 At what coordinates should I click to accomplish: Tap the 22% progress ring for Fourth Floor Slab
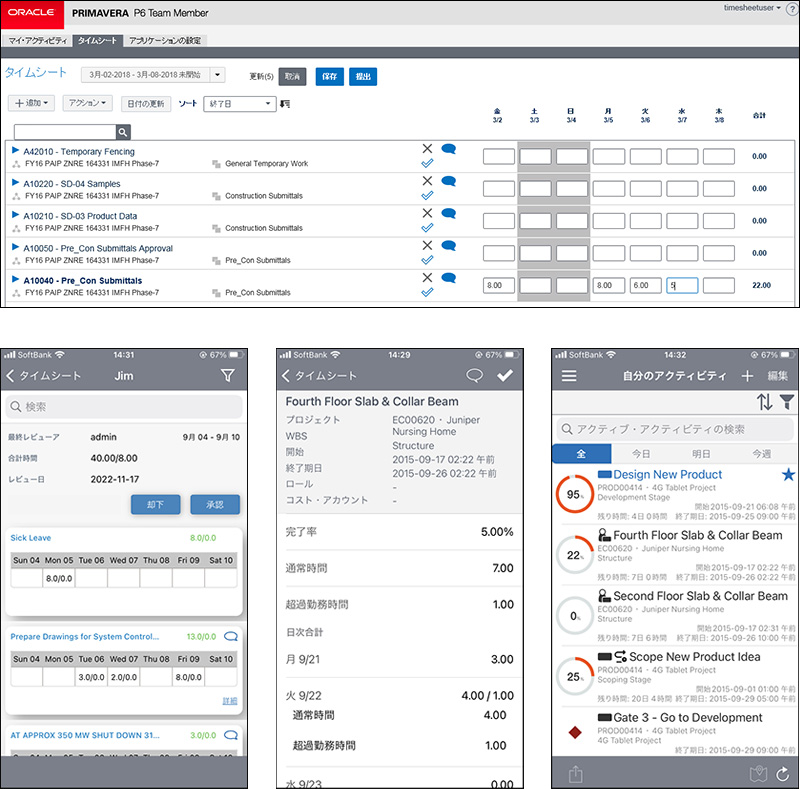click(574, 555)
